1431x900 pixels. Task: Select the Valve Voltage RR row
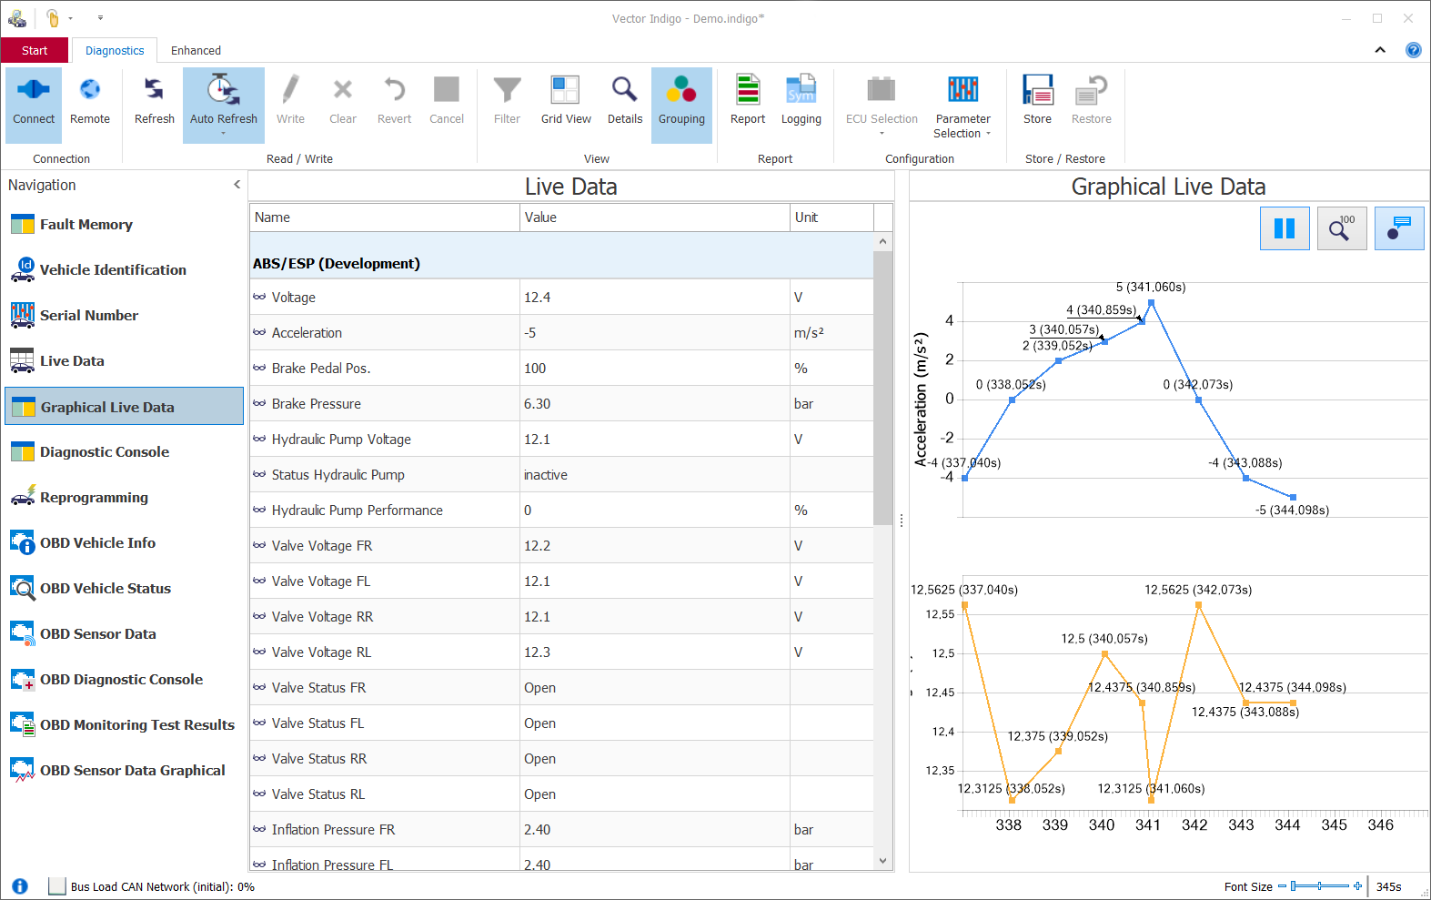tap(561, 617)
